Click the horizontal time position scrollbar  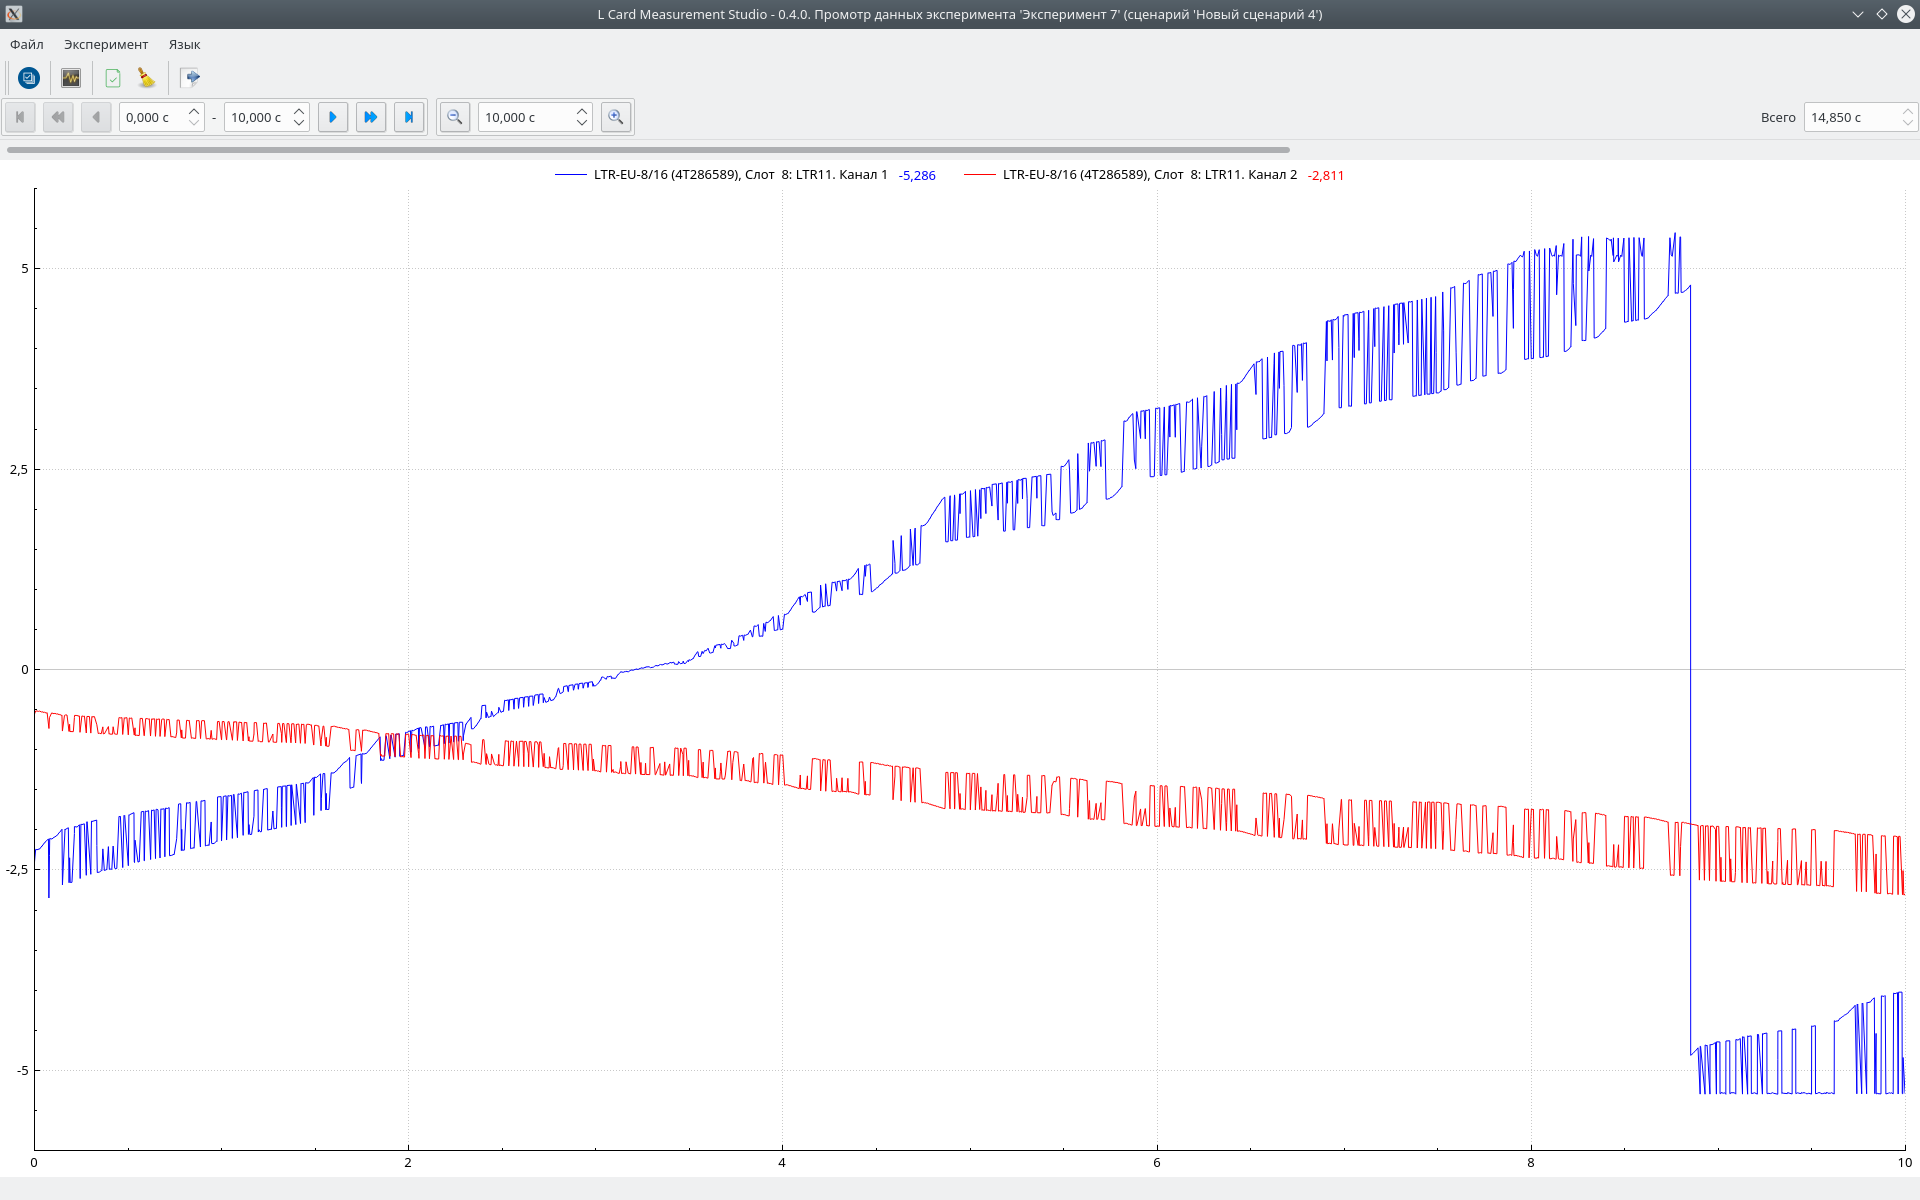pos(648,150)
